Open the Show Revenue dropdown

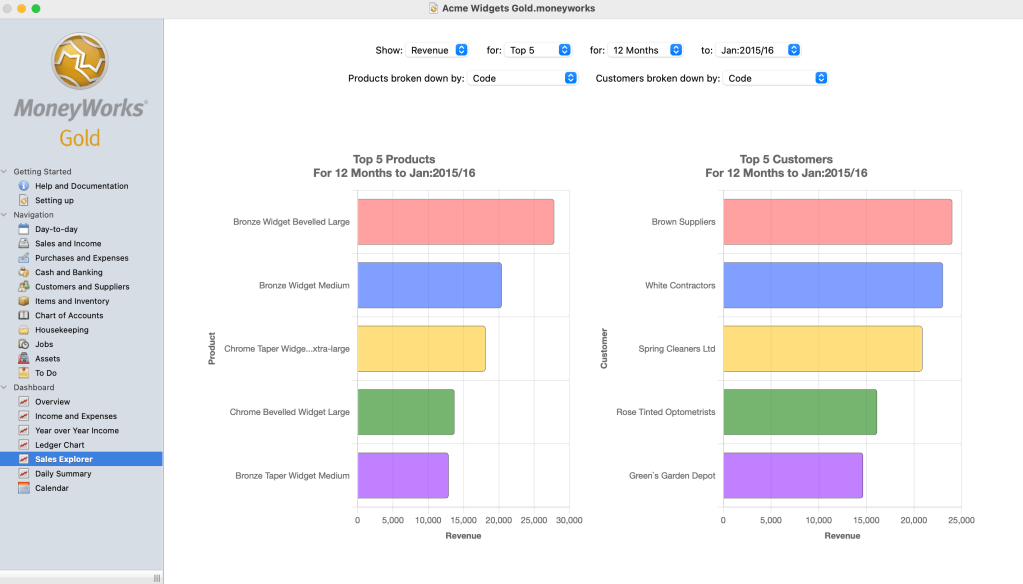pyautogui.click(x=438, y=50)
